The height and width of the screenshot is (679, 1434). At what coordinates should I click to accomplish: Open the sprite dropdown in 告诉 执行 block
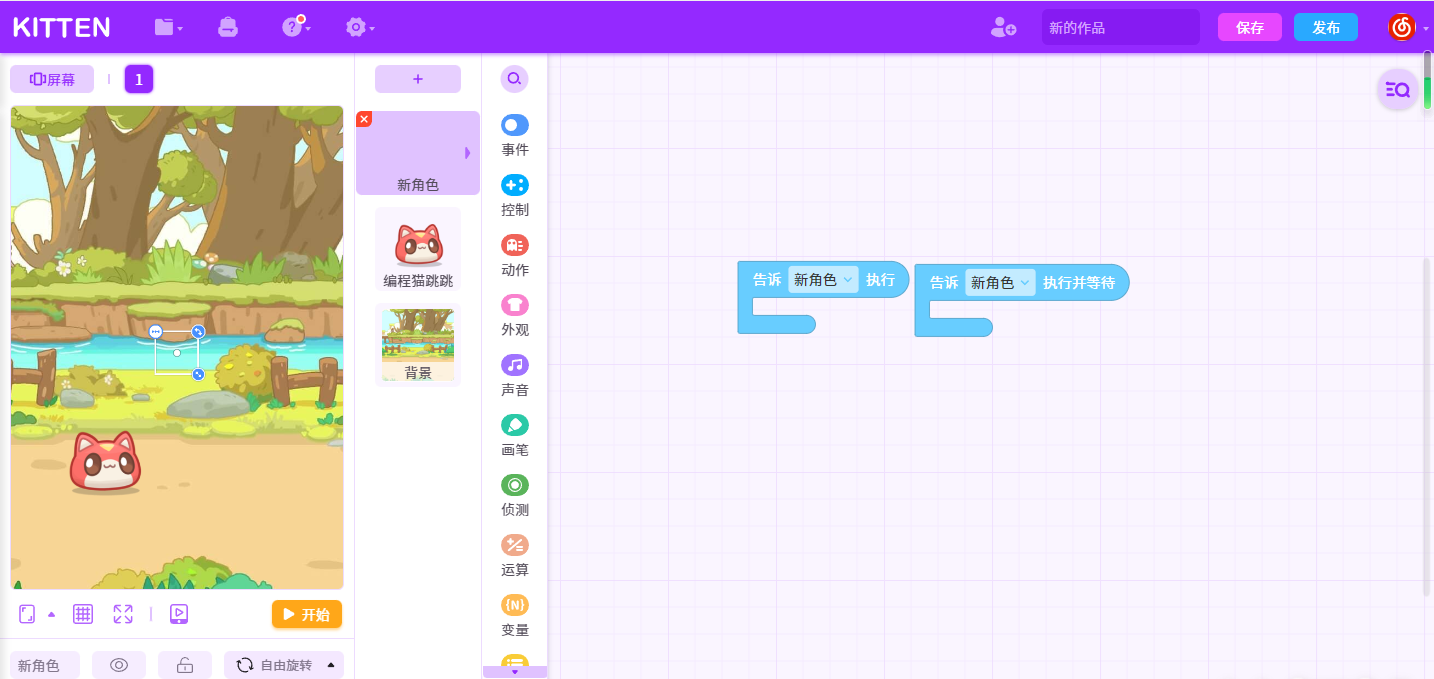pyautogui.click(x=823, y=280)
